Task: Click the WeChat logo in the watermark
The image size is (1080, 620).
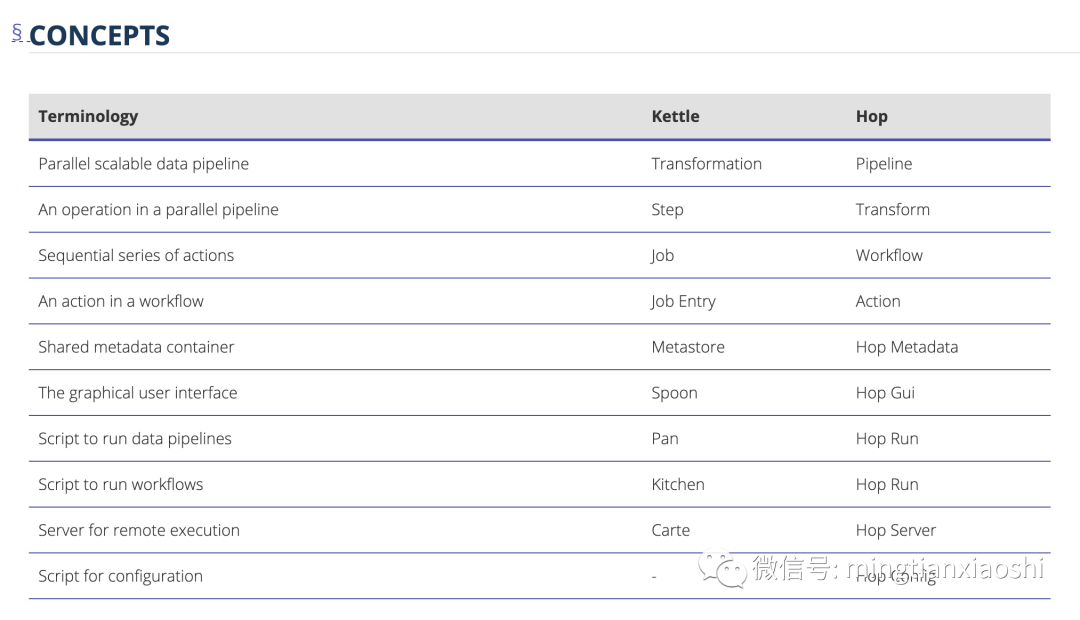Action: coord(722,569)
